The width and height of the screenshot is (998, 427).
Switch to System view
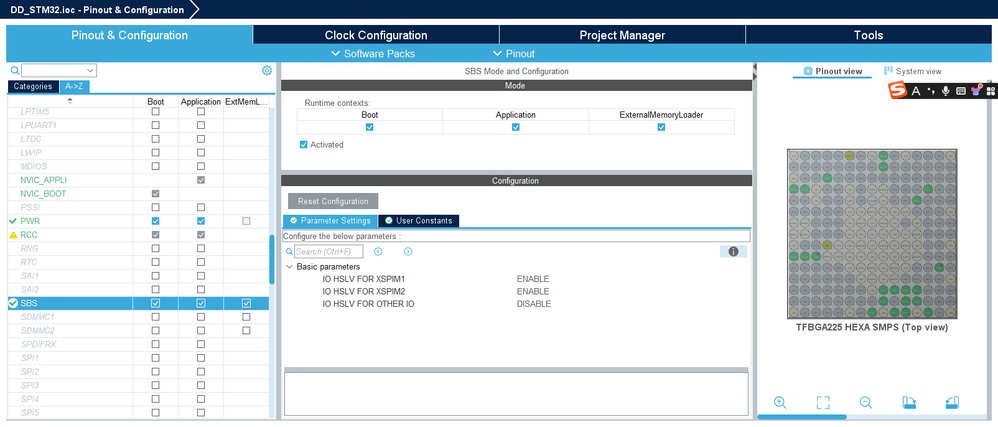coord(913,71)
